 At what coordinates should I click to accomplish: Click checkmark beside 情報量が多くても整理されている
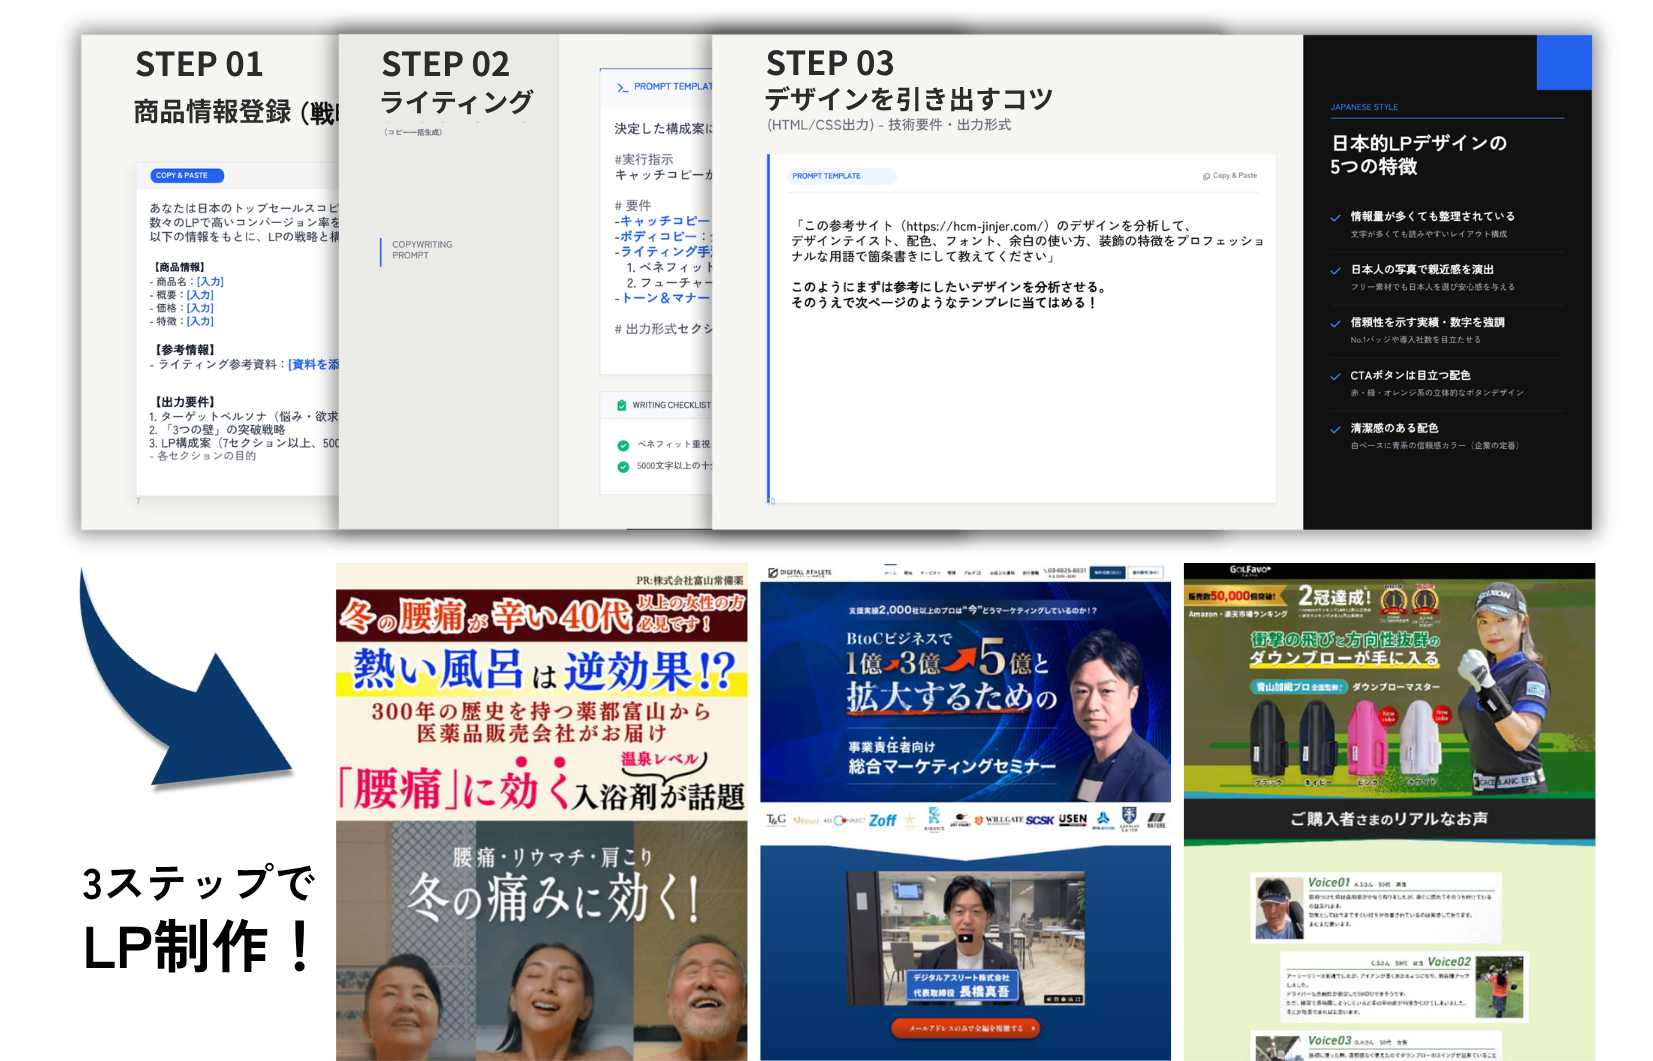point(1336,217)
